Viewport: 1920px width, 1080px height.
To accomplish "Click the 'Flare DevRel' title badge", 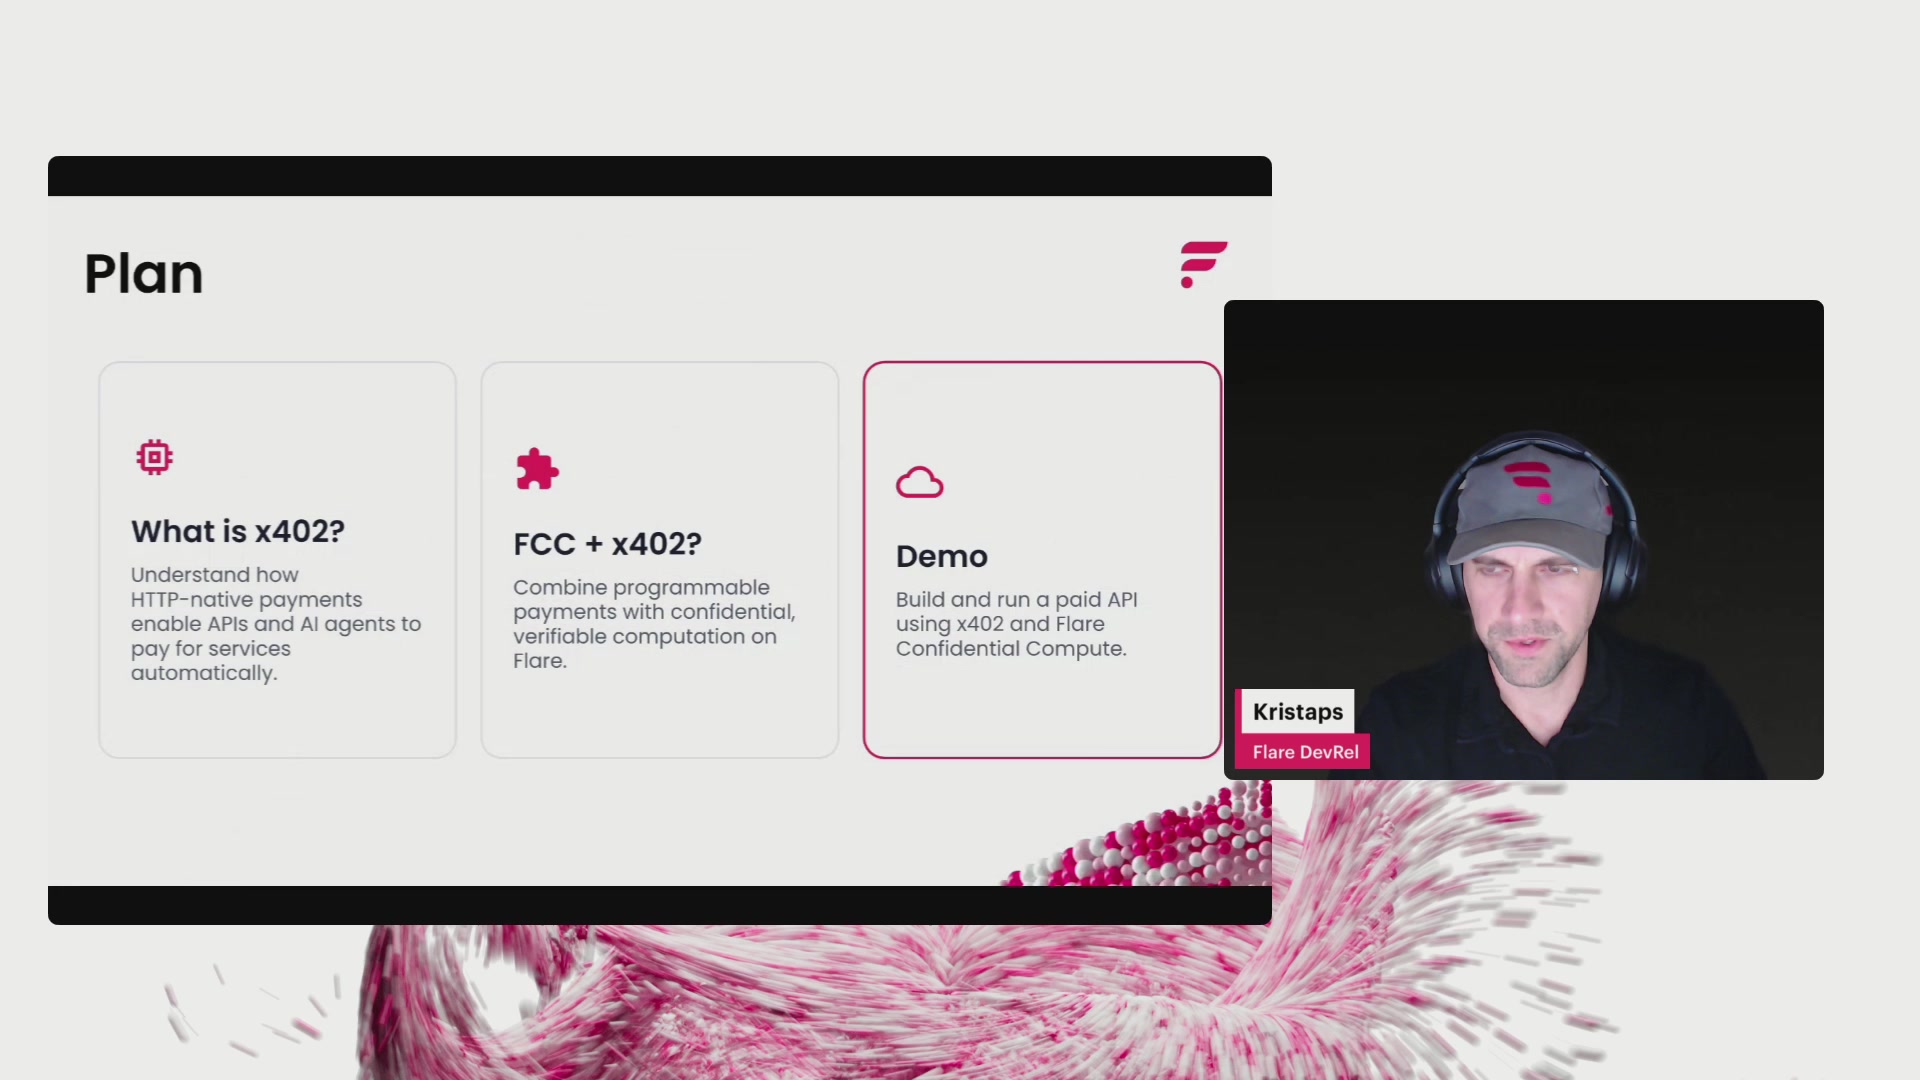I will [1305, 752].
